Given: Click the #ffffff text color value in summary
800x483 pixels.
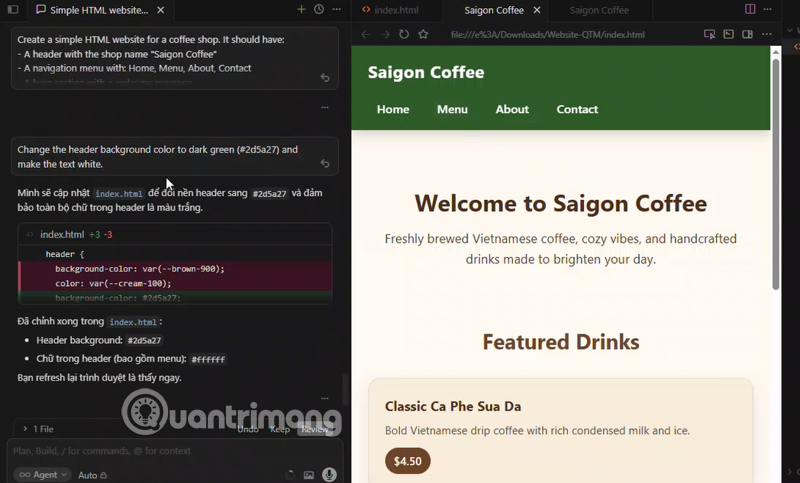Looking at the screenshot, I should [208, 359].
